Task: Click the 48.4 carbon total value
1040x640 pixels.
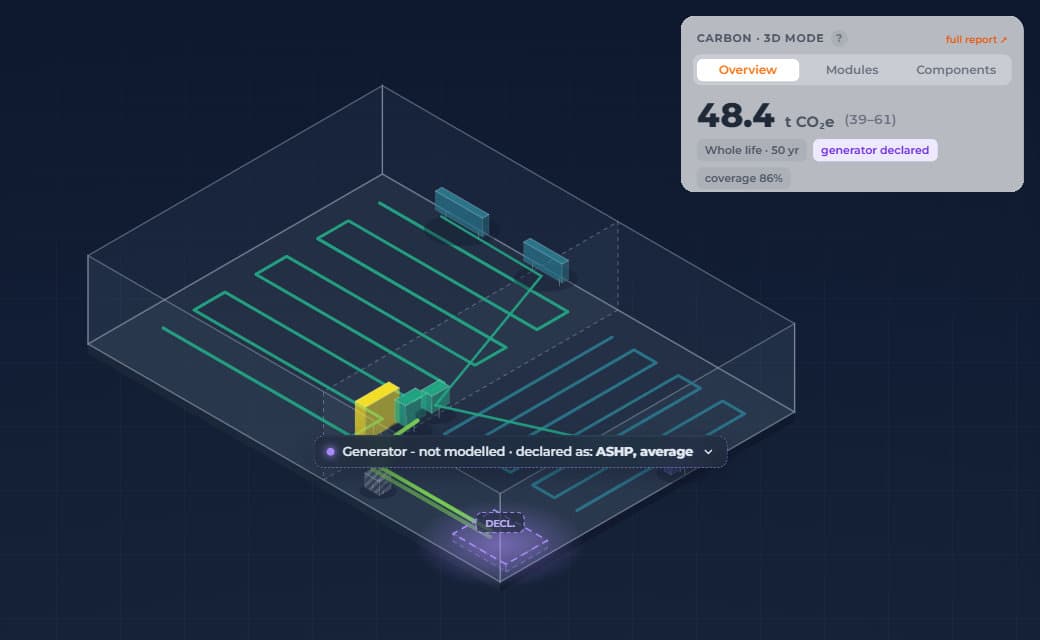Action: tap(735, 116)
